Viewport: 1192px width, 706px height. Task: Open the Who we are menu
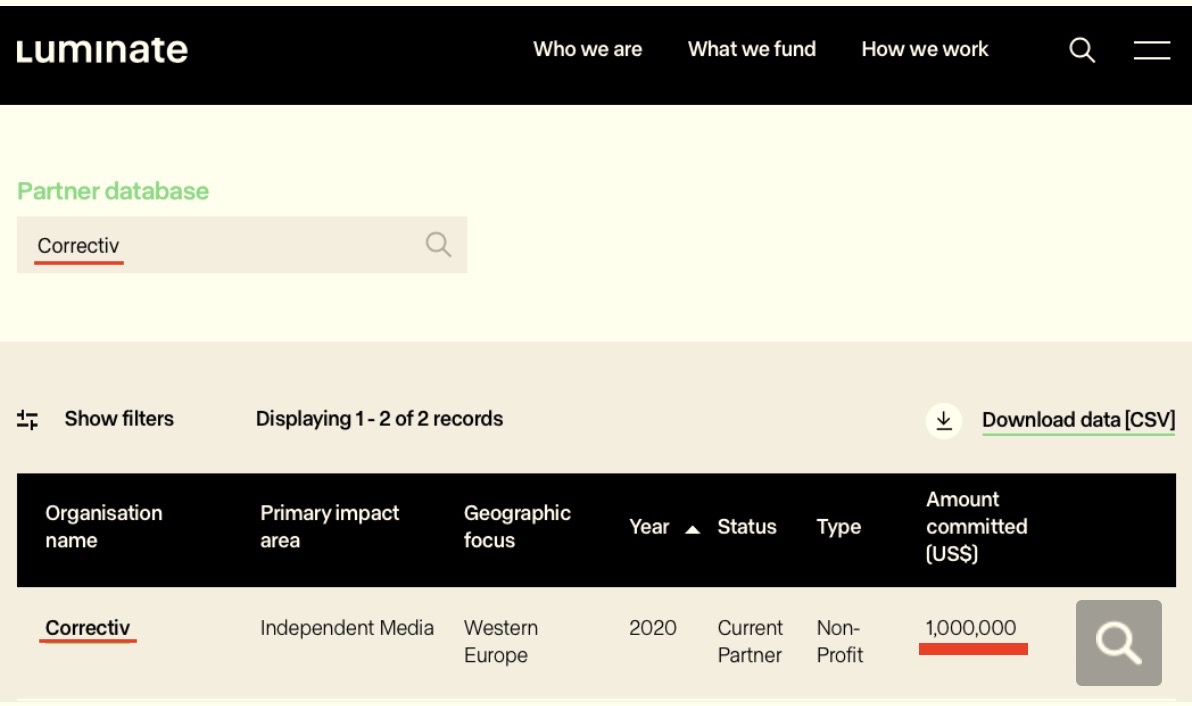coord(588,49)
